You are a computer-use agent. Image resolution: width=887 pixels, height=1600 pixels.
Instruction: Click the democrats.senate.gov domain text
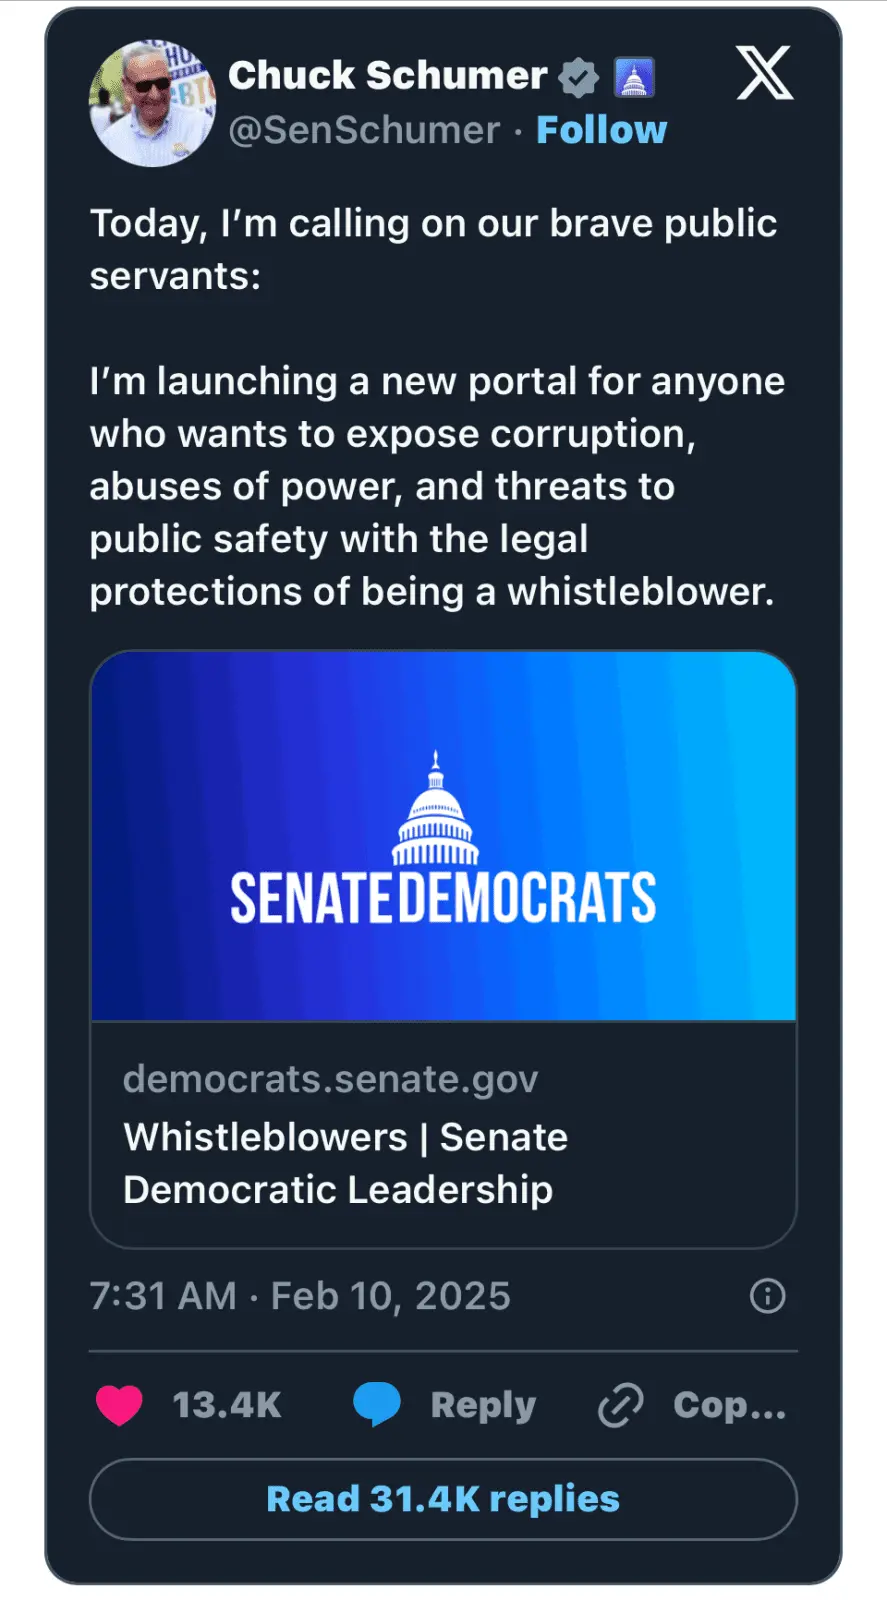(x=330, y=1079)
